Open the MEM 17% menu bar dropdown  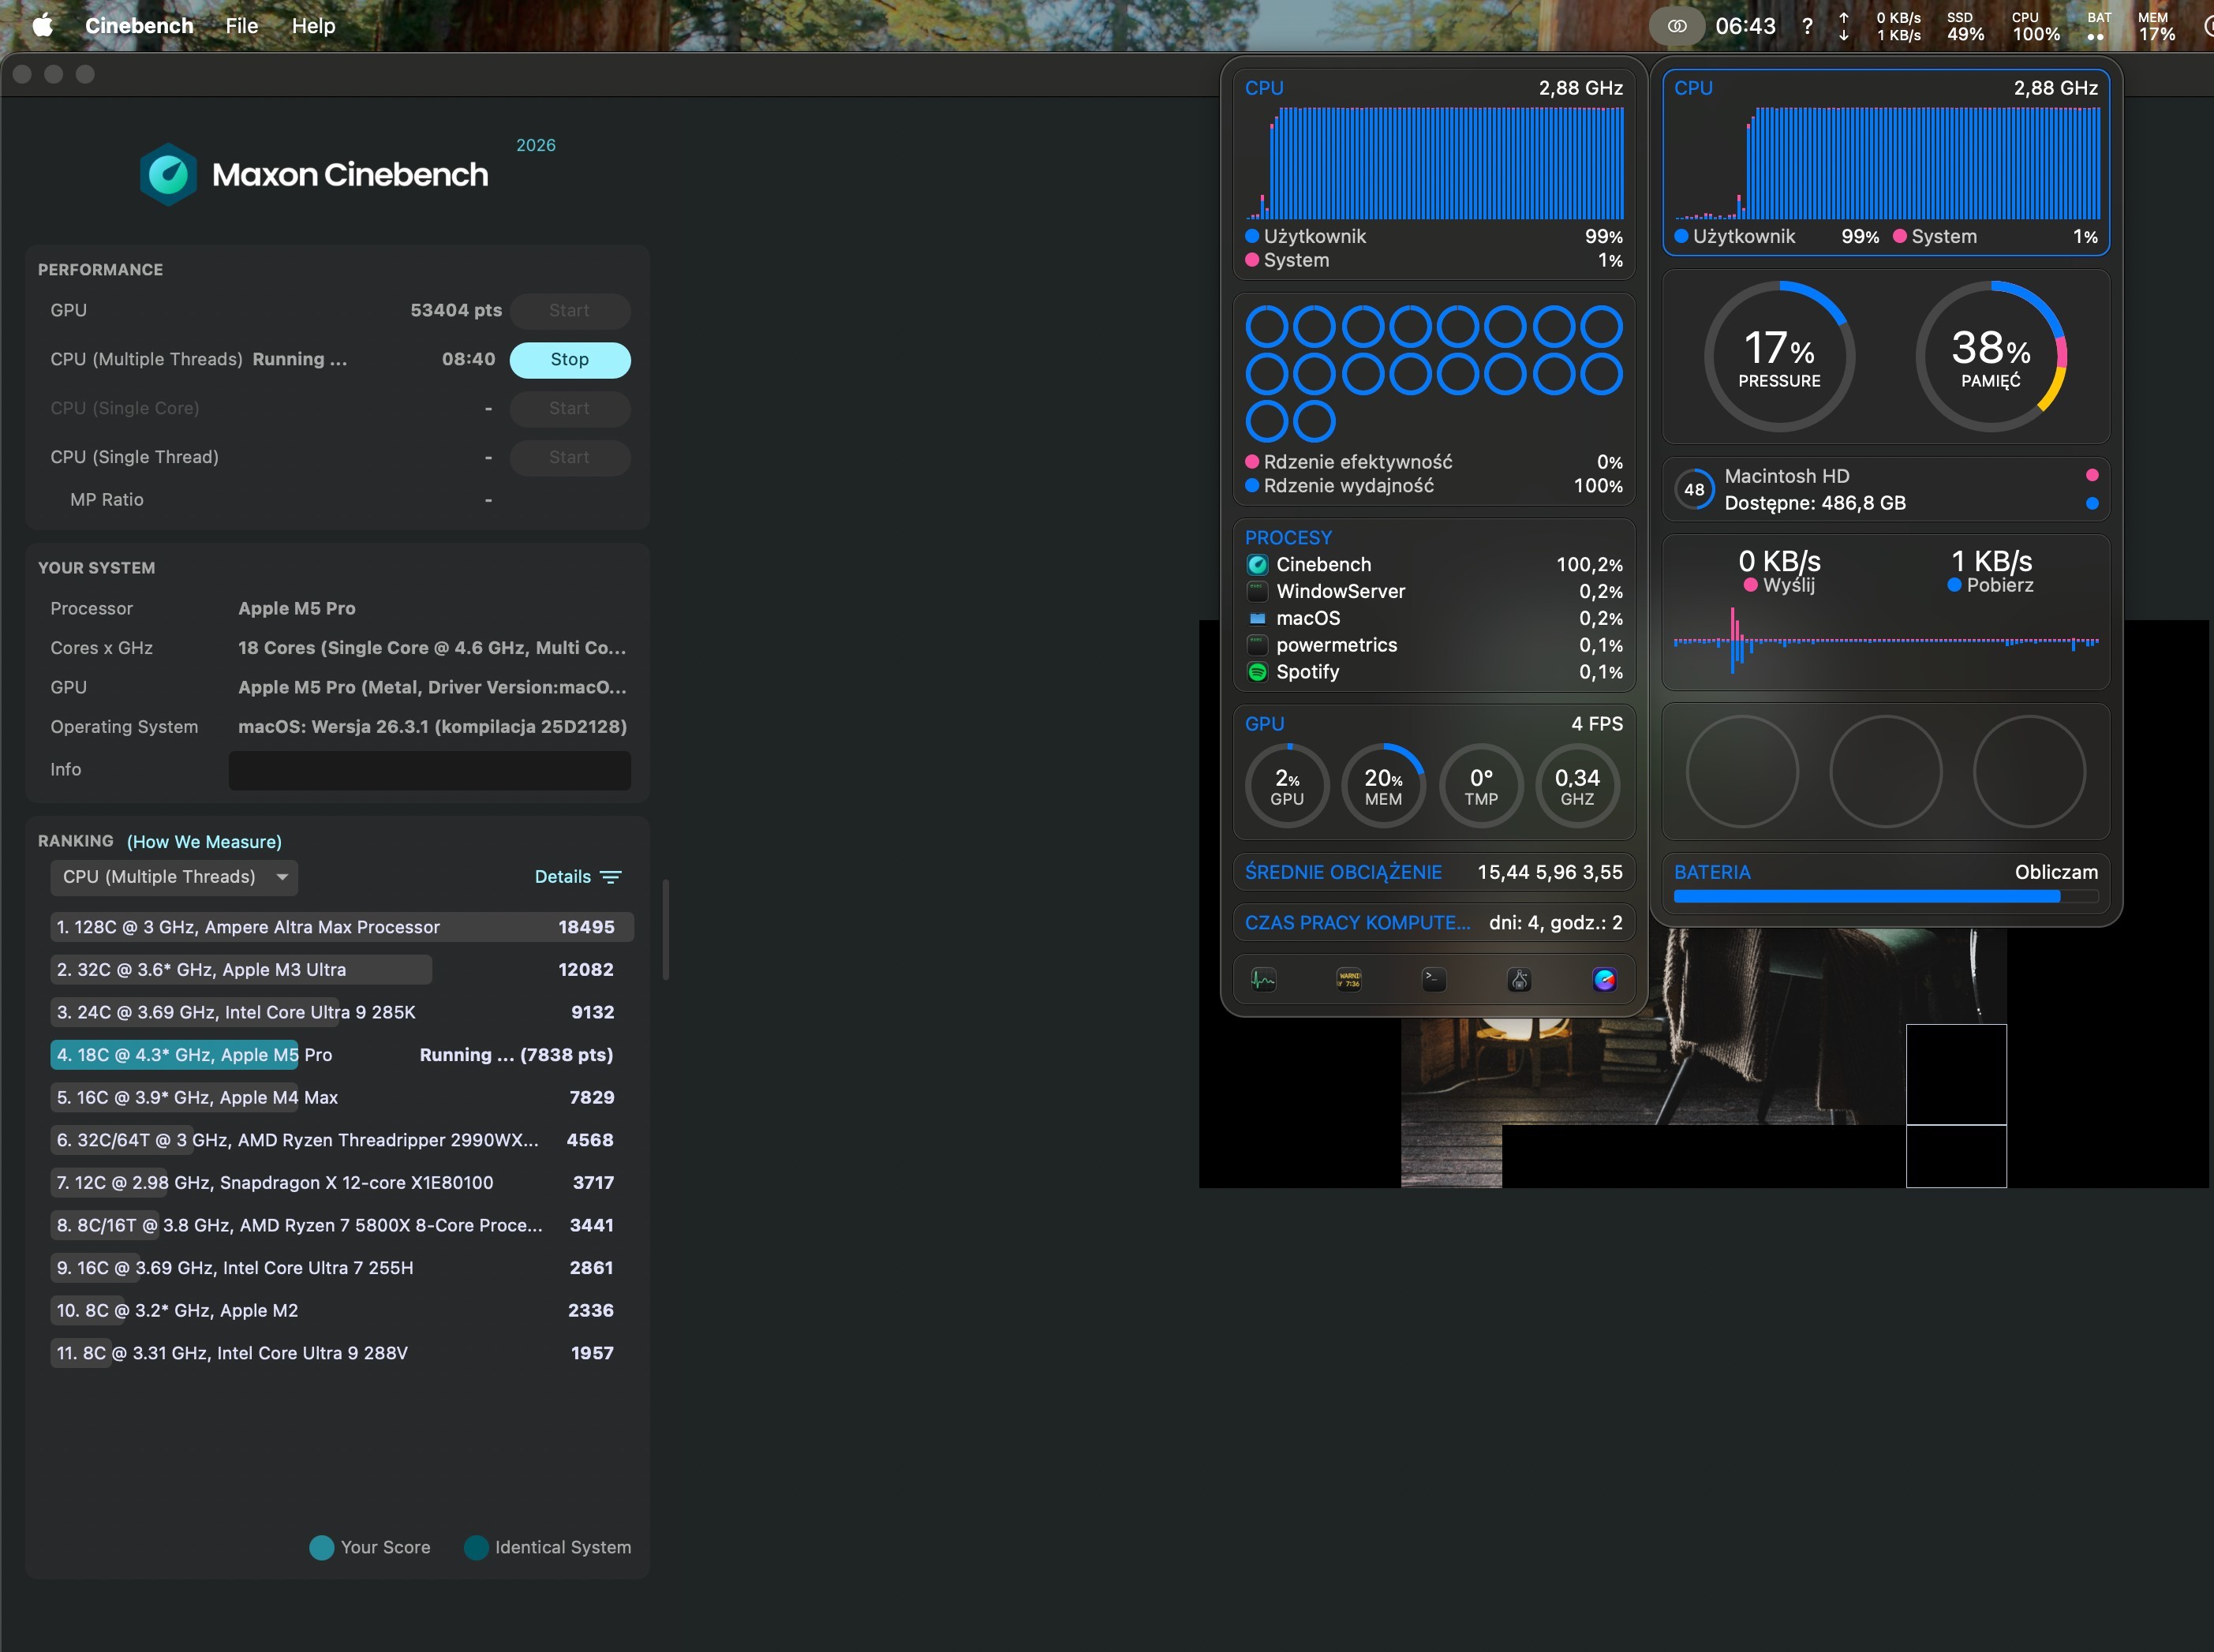pos(2156,26)
